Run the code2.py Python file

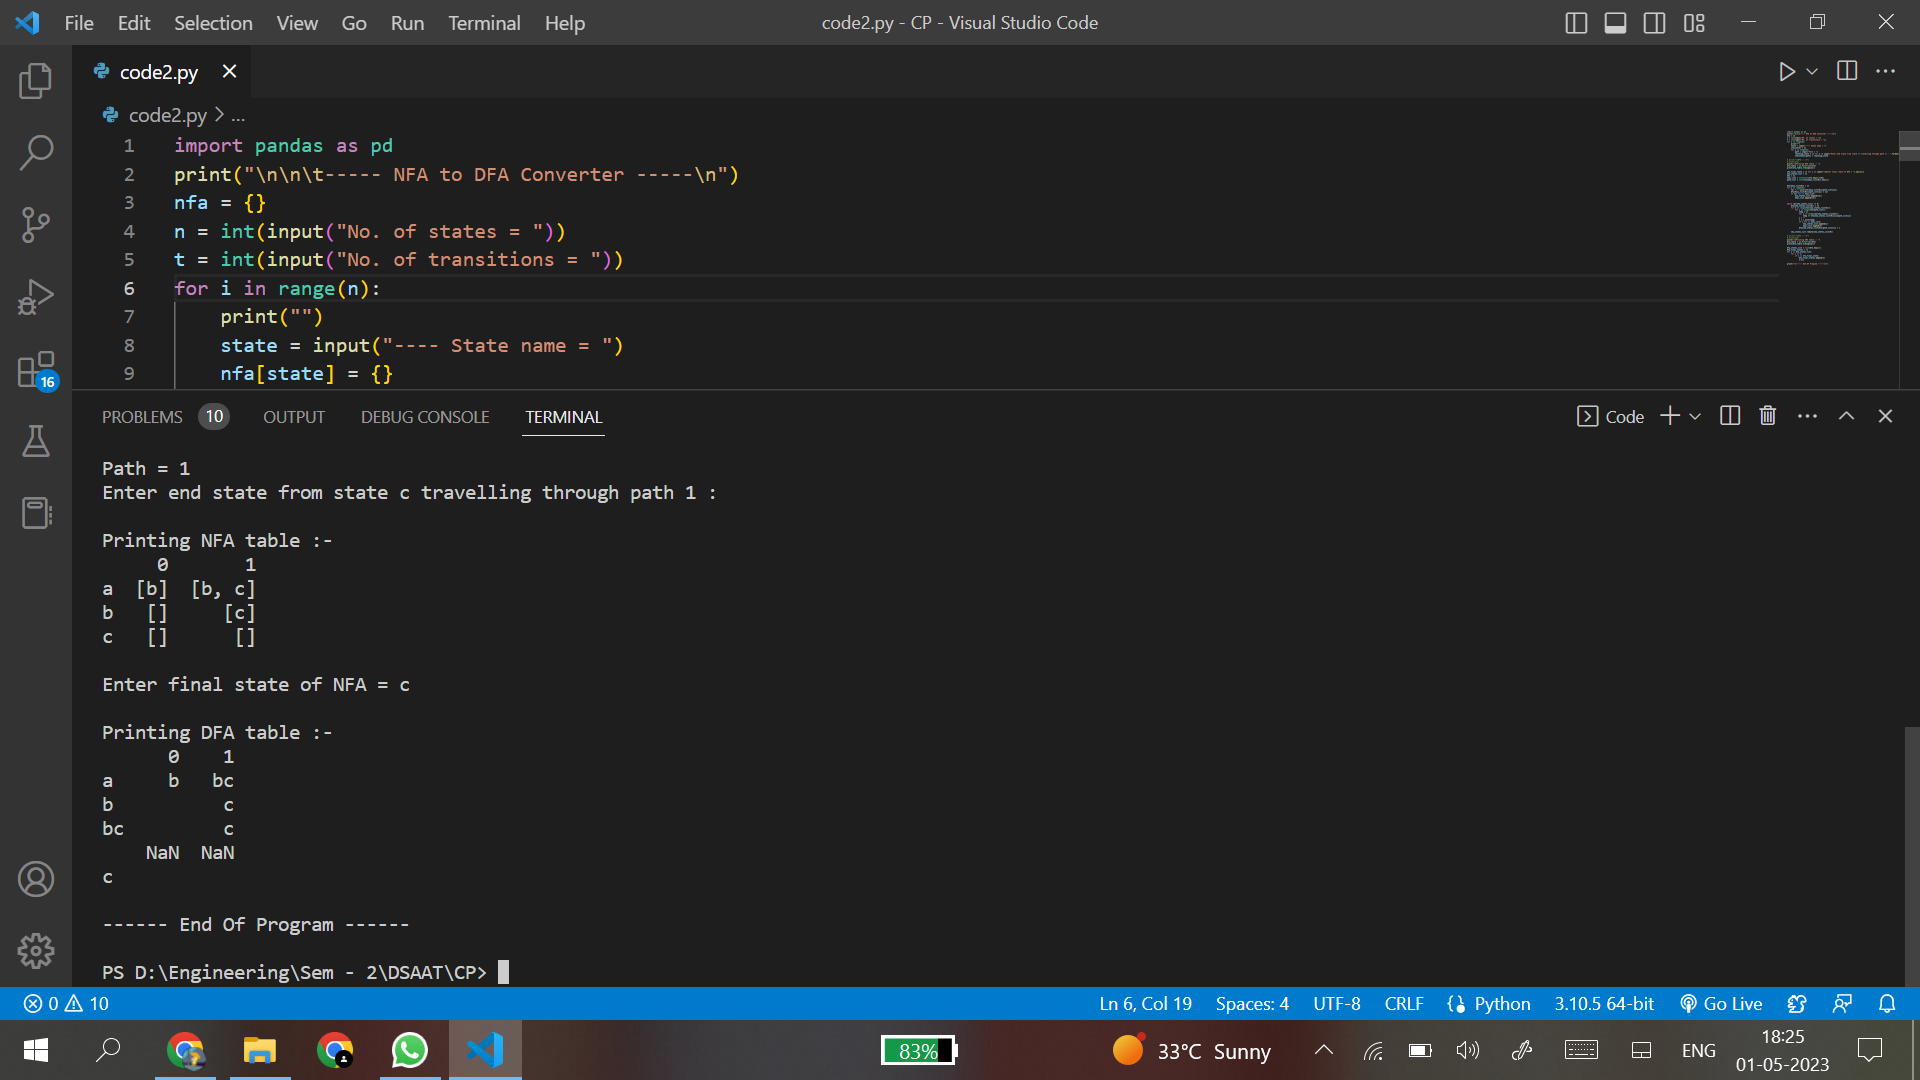(1789, 71)
